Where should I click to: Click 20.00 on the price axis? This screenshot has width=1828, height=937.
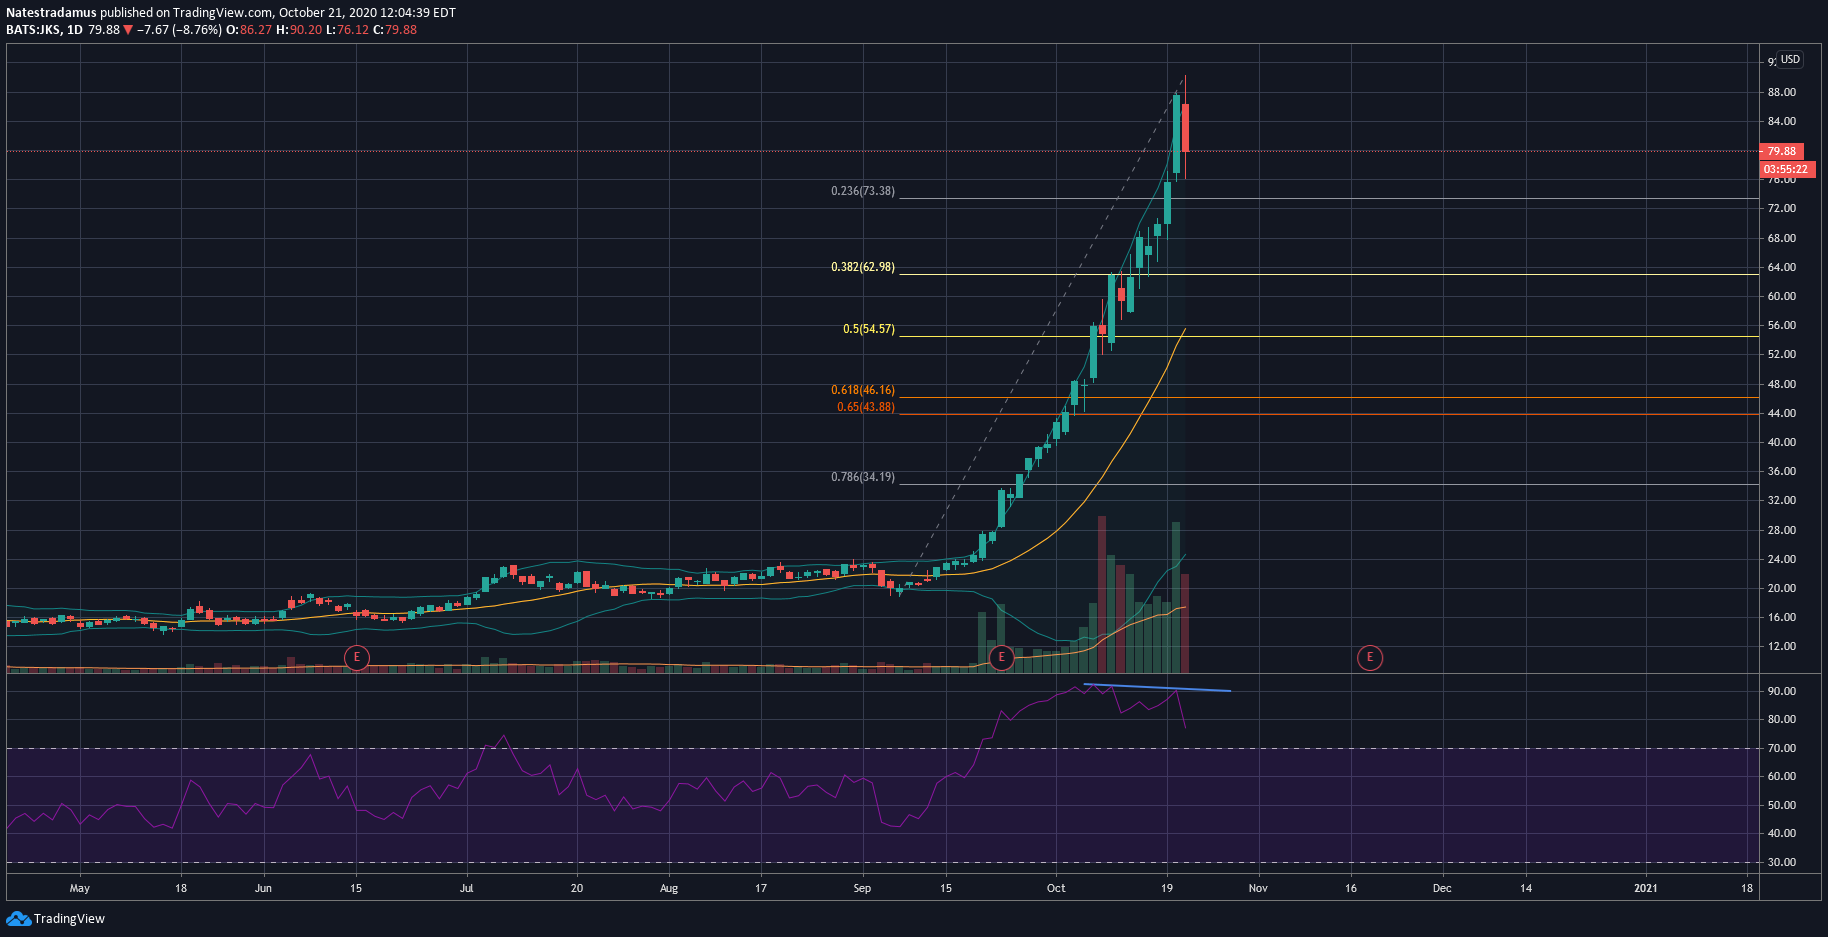tap(1782, 588)
